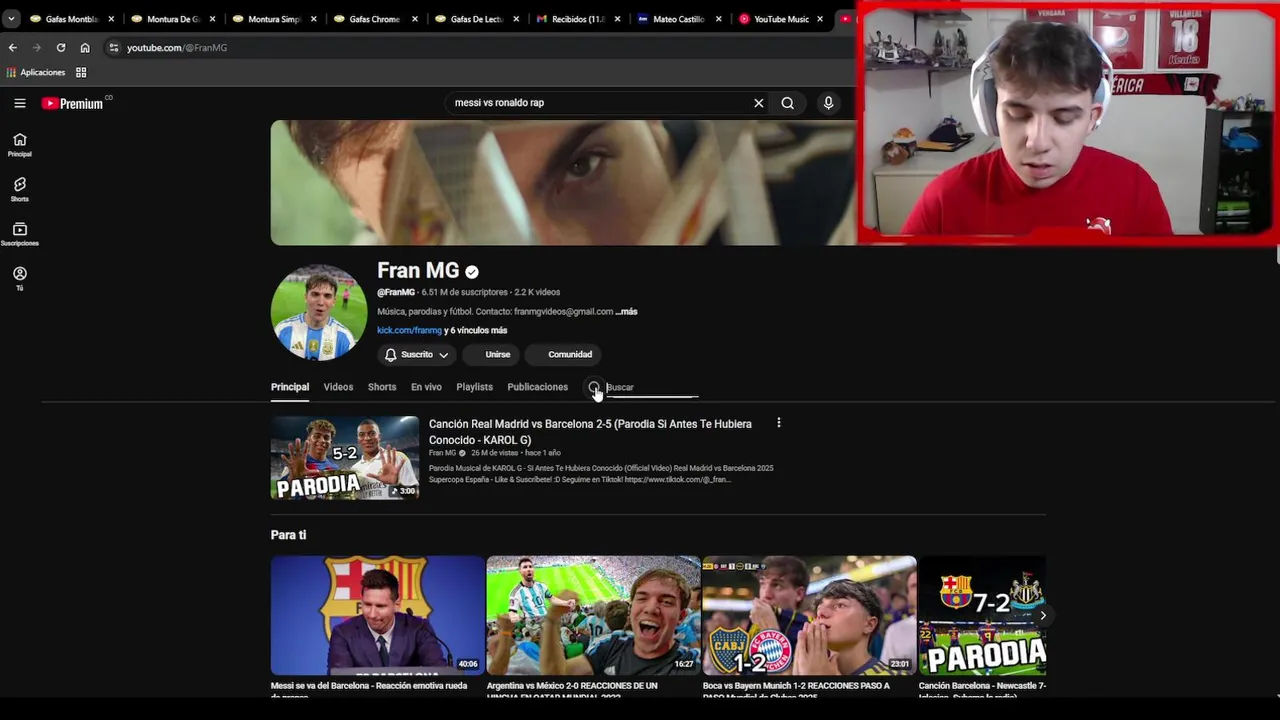Open the Tú profile section in sidebar
The height and width of the screenshot is (720, 1280).
20,279
